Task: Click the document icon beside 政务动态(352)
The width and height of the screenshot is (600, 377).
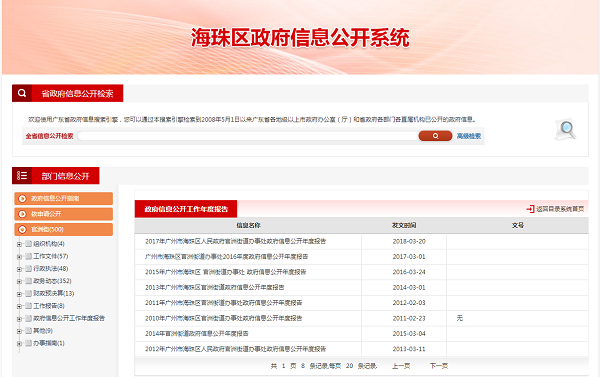Action: point(28,281)
